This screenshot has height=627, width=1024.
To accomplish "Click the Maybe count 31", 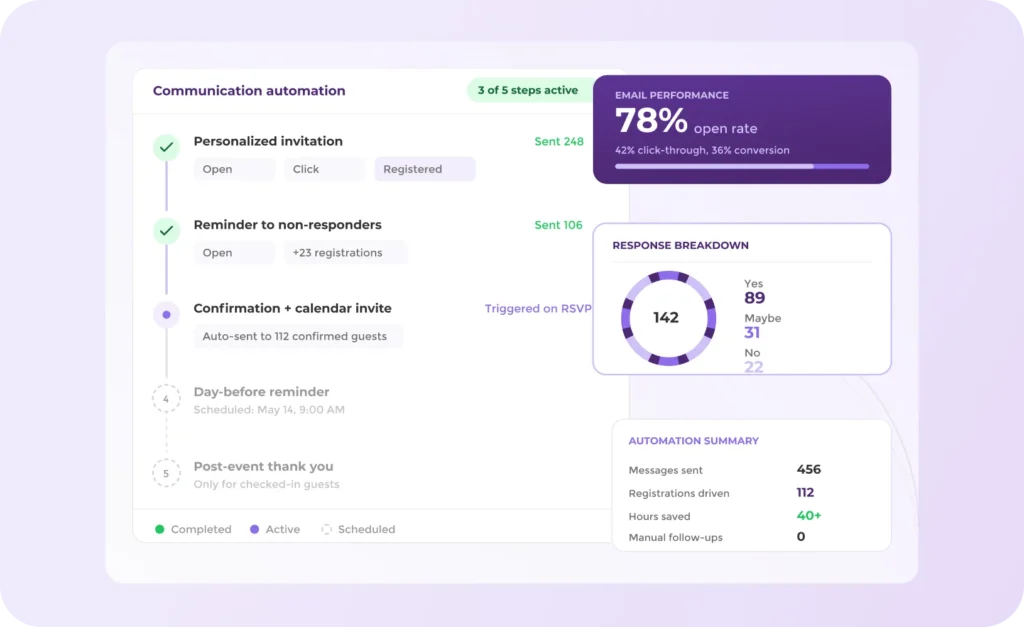I will 752,332.
